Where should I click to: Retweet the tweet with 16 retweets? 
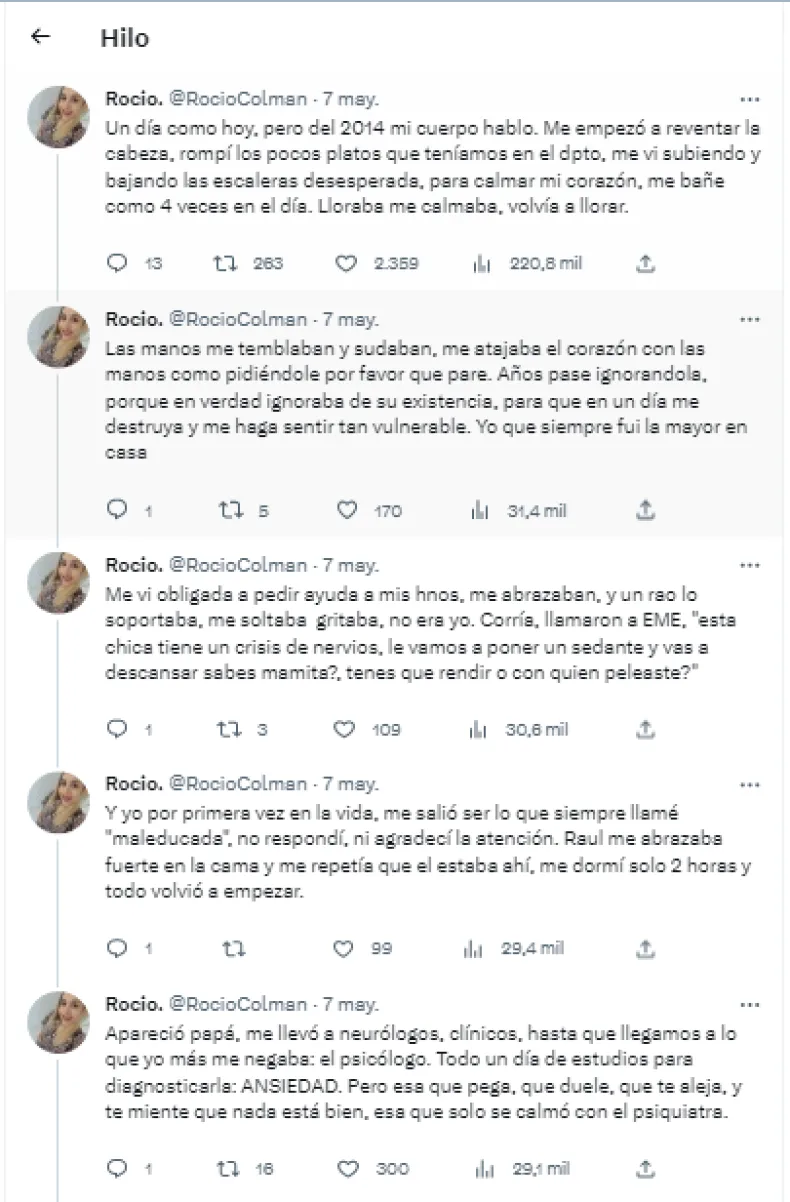pos(230,1167)
